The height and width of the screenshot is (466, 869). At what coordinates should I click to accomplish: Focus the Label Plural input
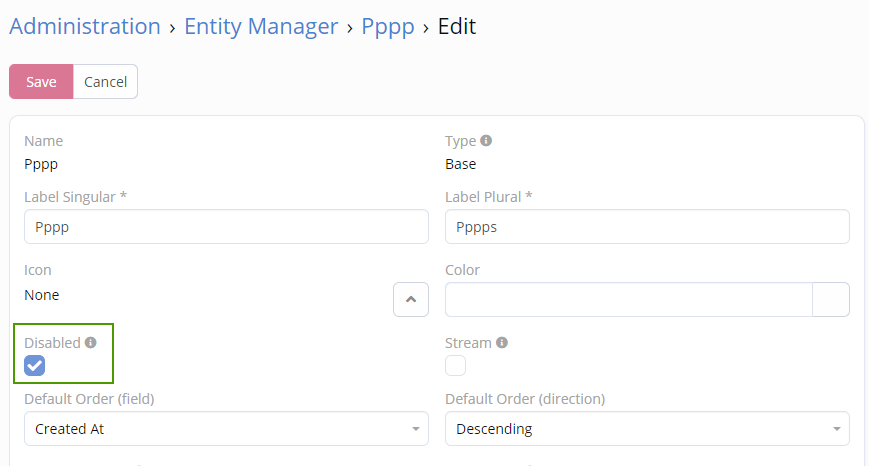tap(647, 227)
